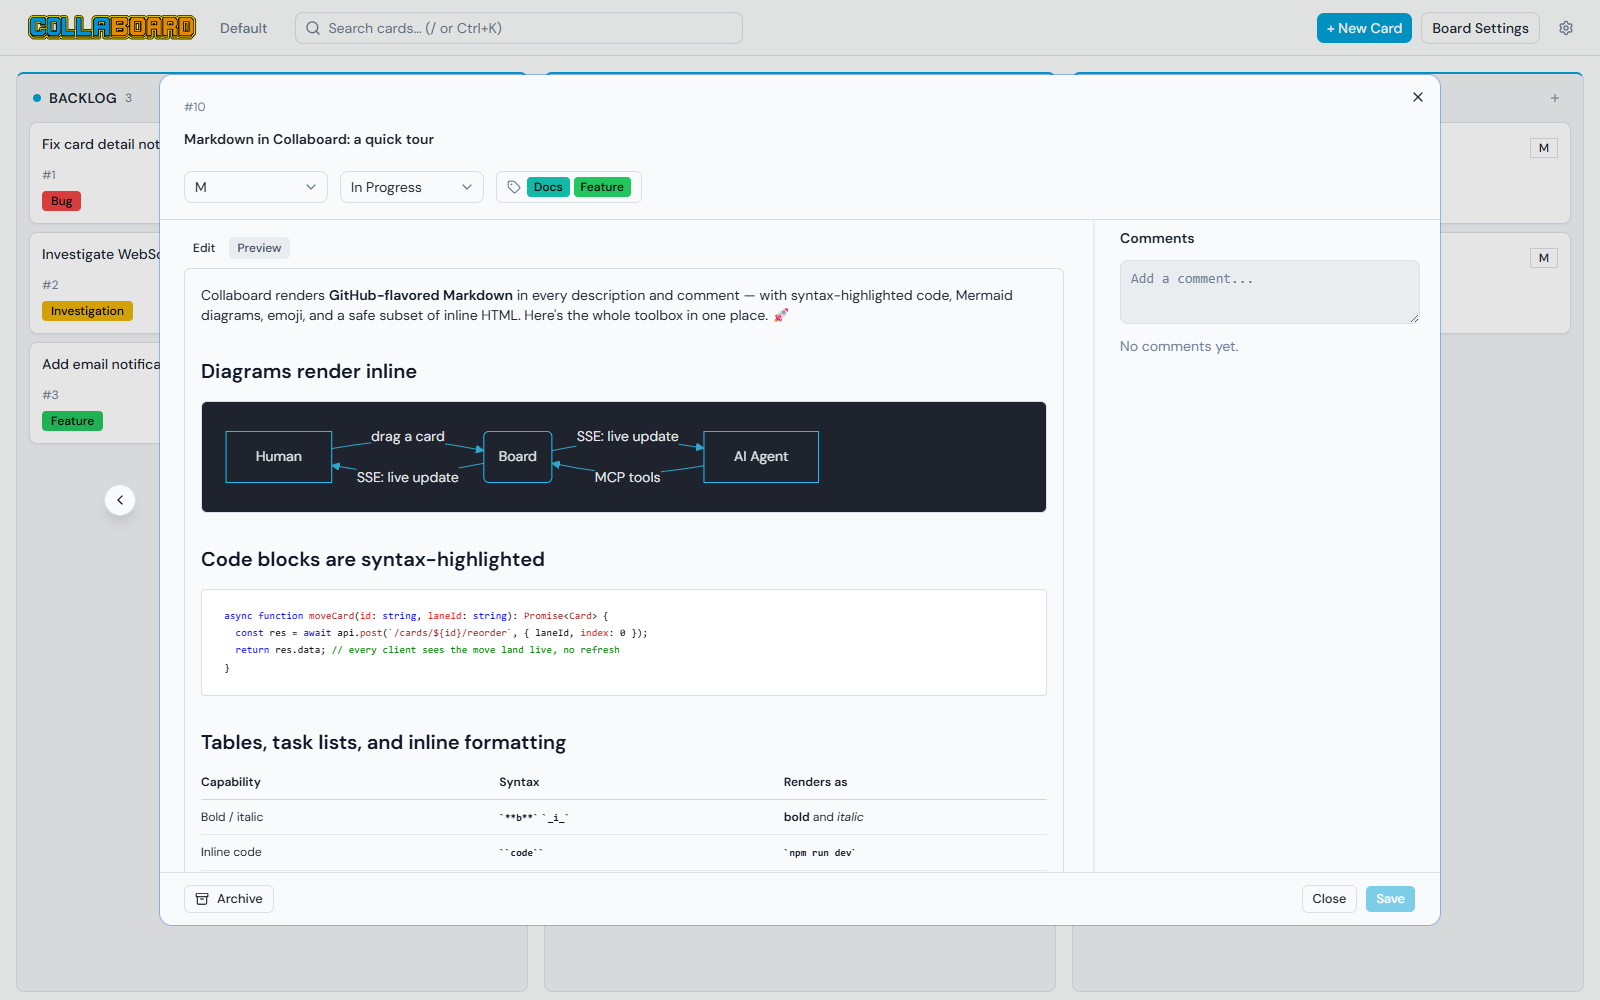Click the 'Diagrams render inline' heading
The image size is (1600, 1000).
(309, 371)
